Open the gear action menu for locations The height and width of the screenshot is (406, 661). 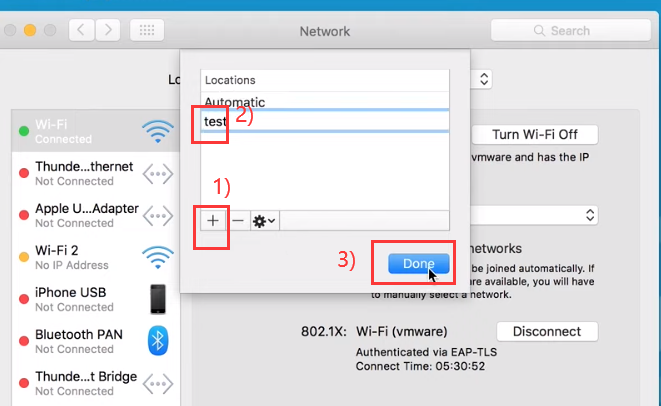(264, 220)
